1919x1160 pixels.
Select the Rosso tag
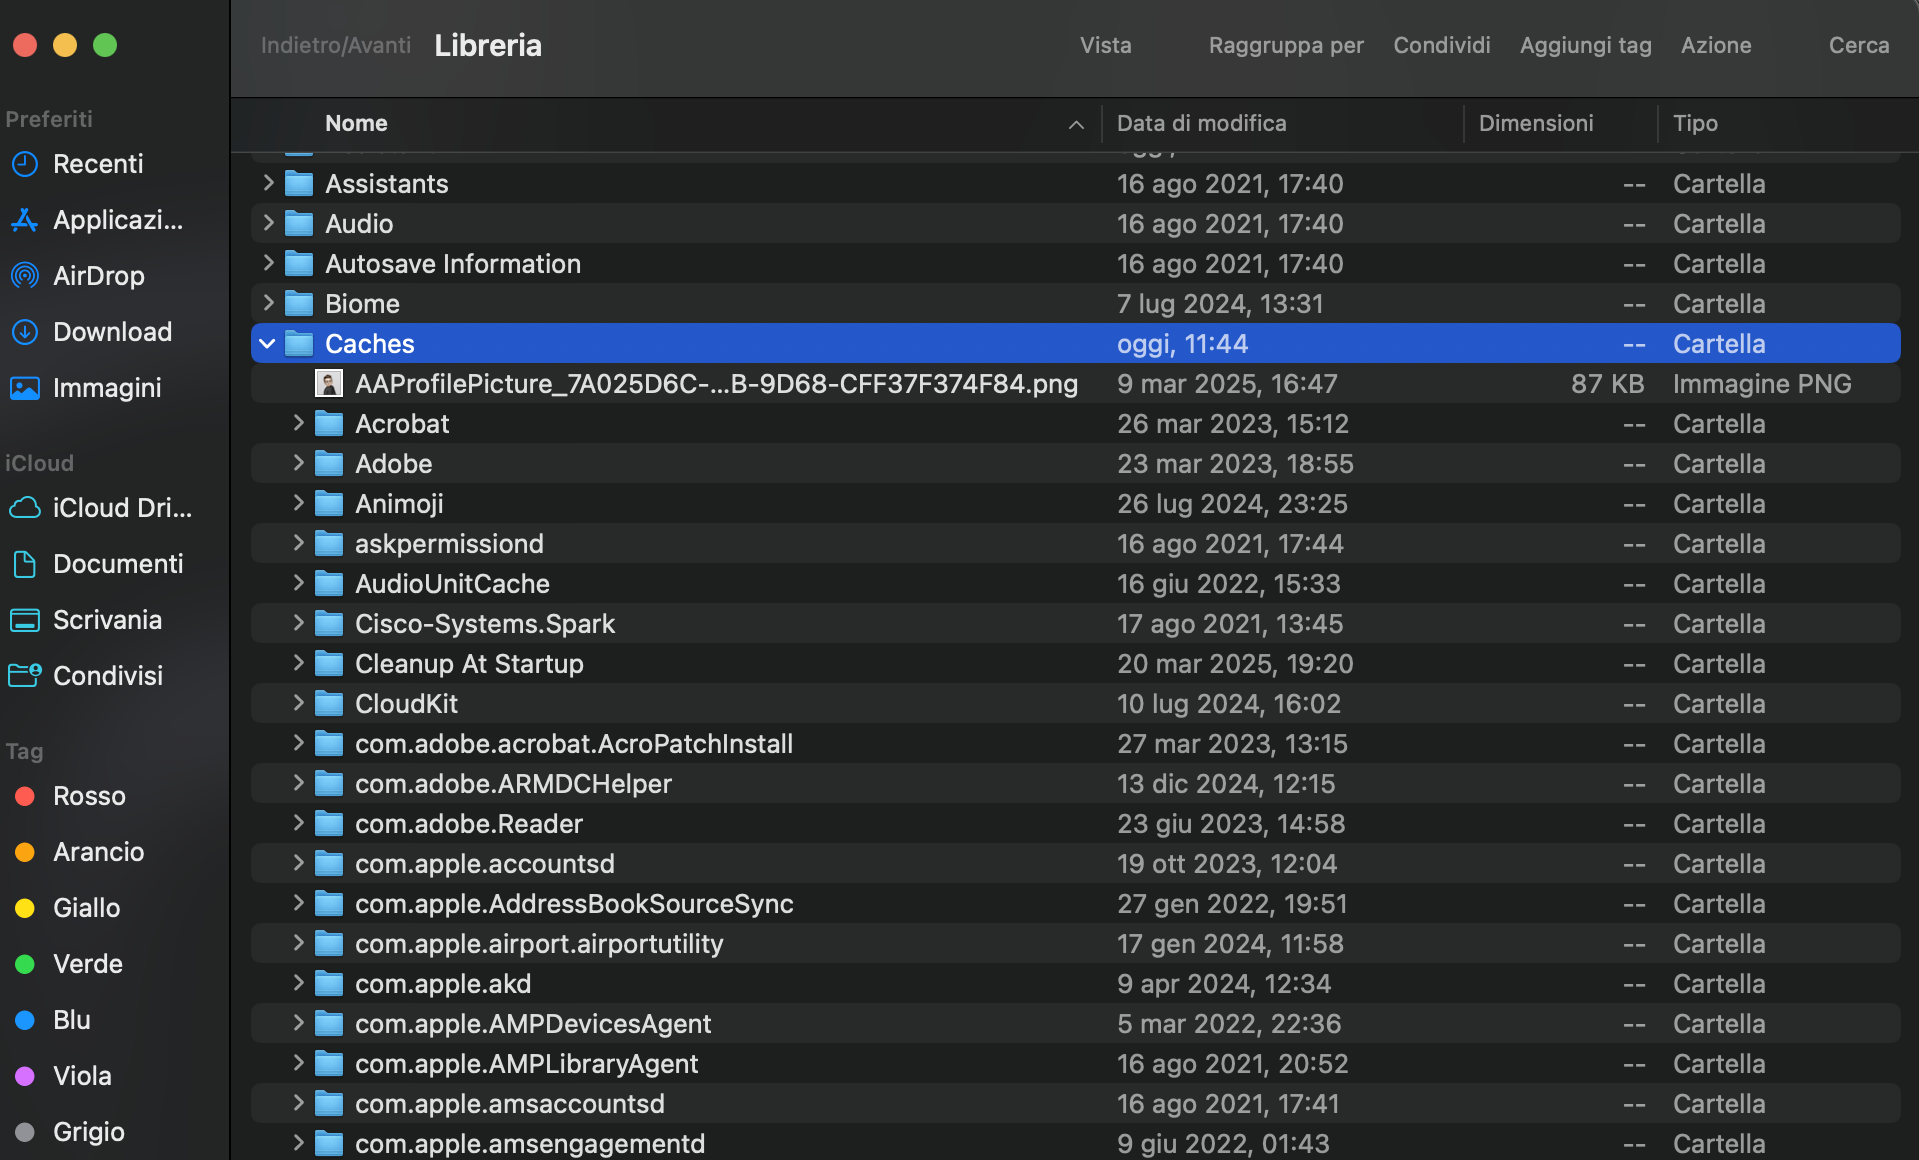[88, 795]
